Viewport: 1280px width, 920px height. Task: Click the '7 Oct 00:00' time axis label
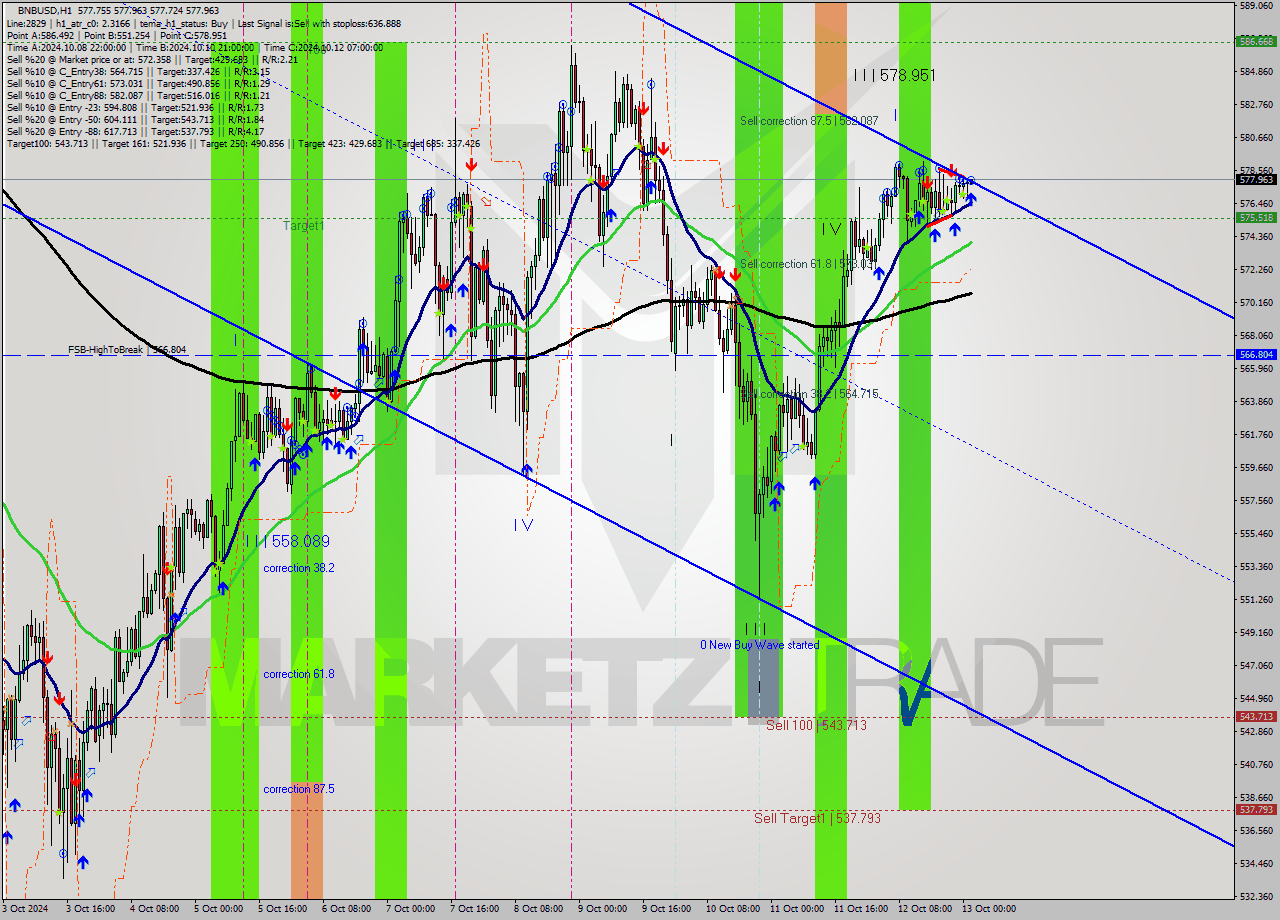[x=410, y=909]
